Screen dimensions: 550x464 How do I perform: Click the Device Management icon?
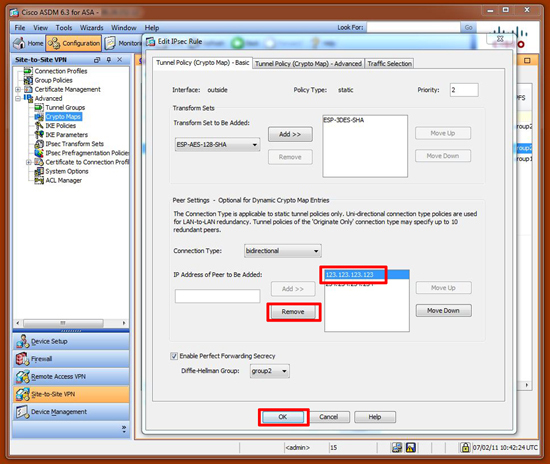(x=22, y=412)
